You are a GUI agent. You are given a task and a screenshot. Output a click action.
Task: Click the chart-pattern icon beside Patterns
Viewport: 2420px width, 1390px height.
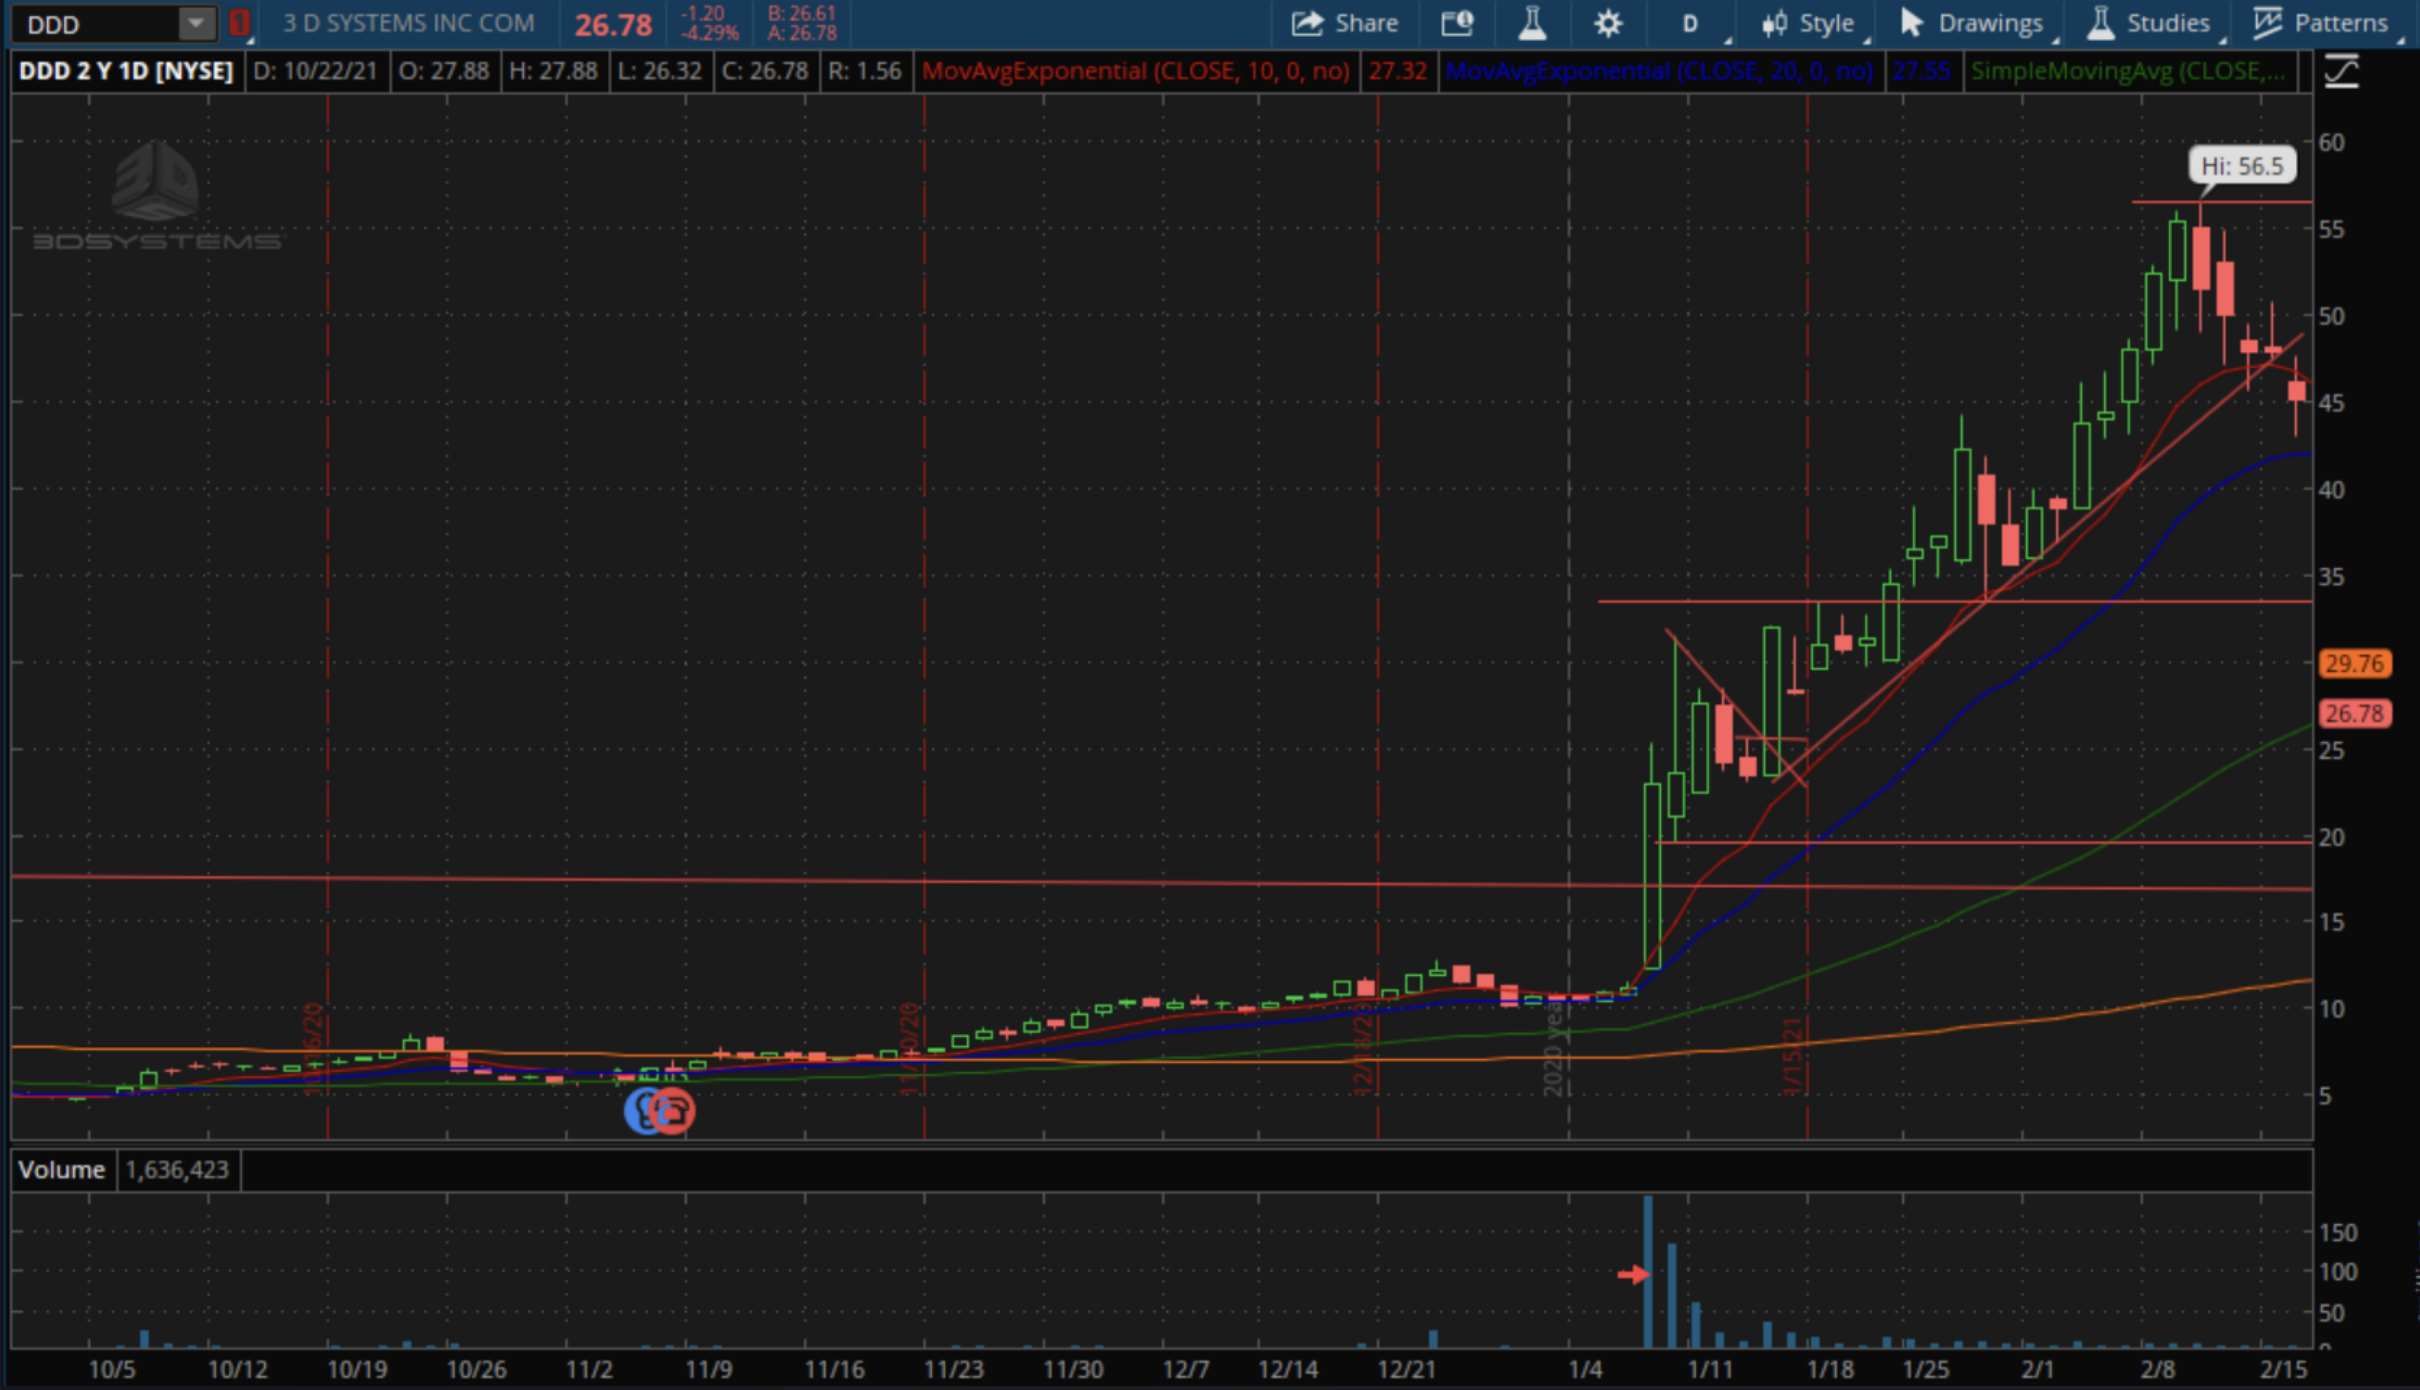(x=2268, y=23)
